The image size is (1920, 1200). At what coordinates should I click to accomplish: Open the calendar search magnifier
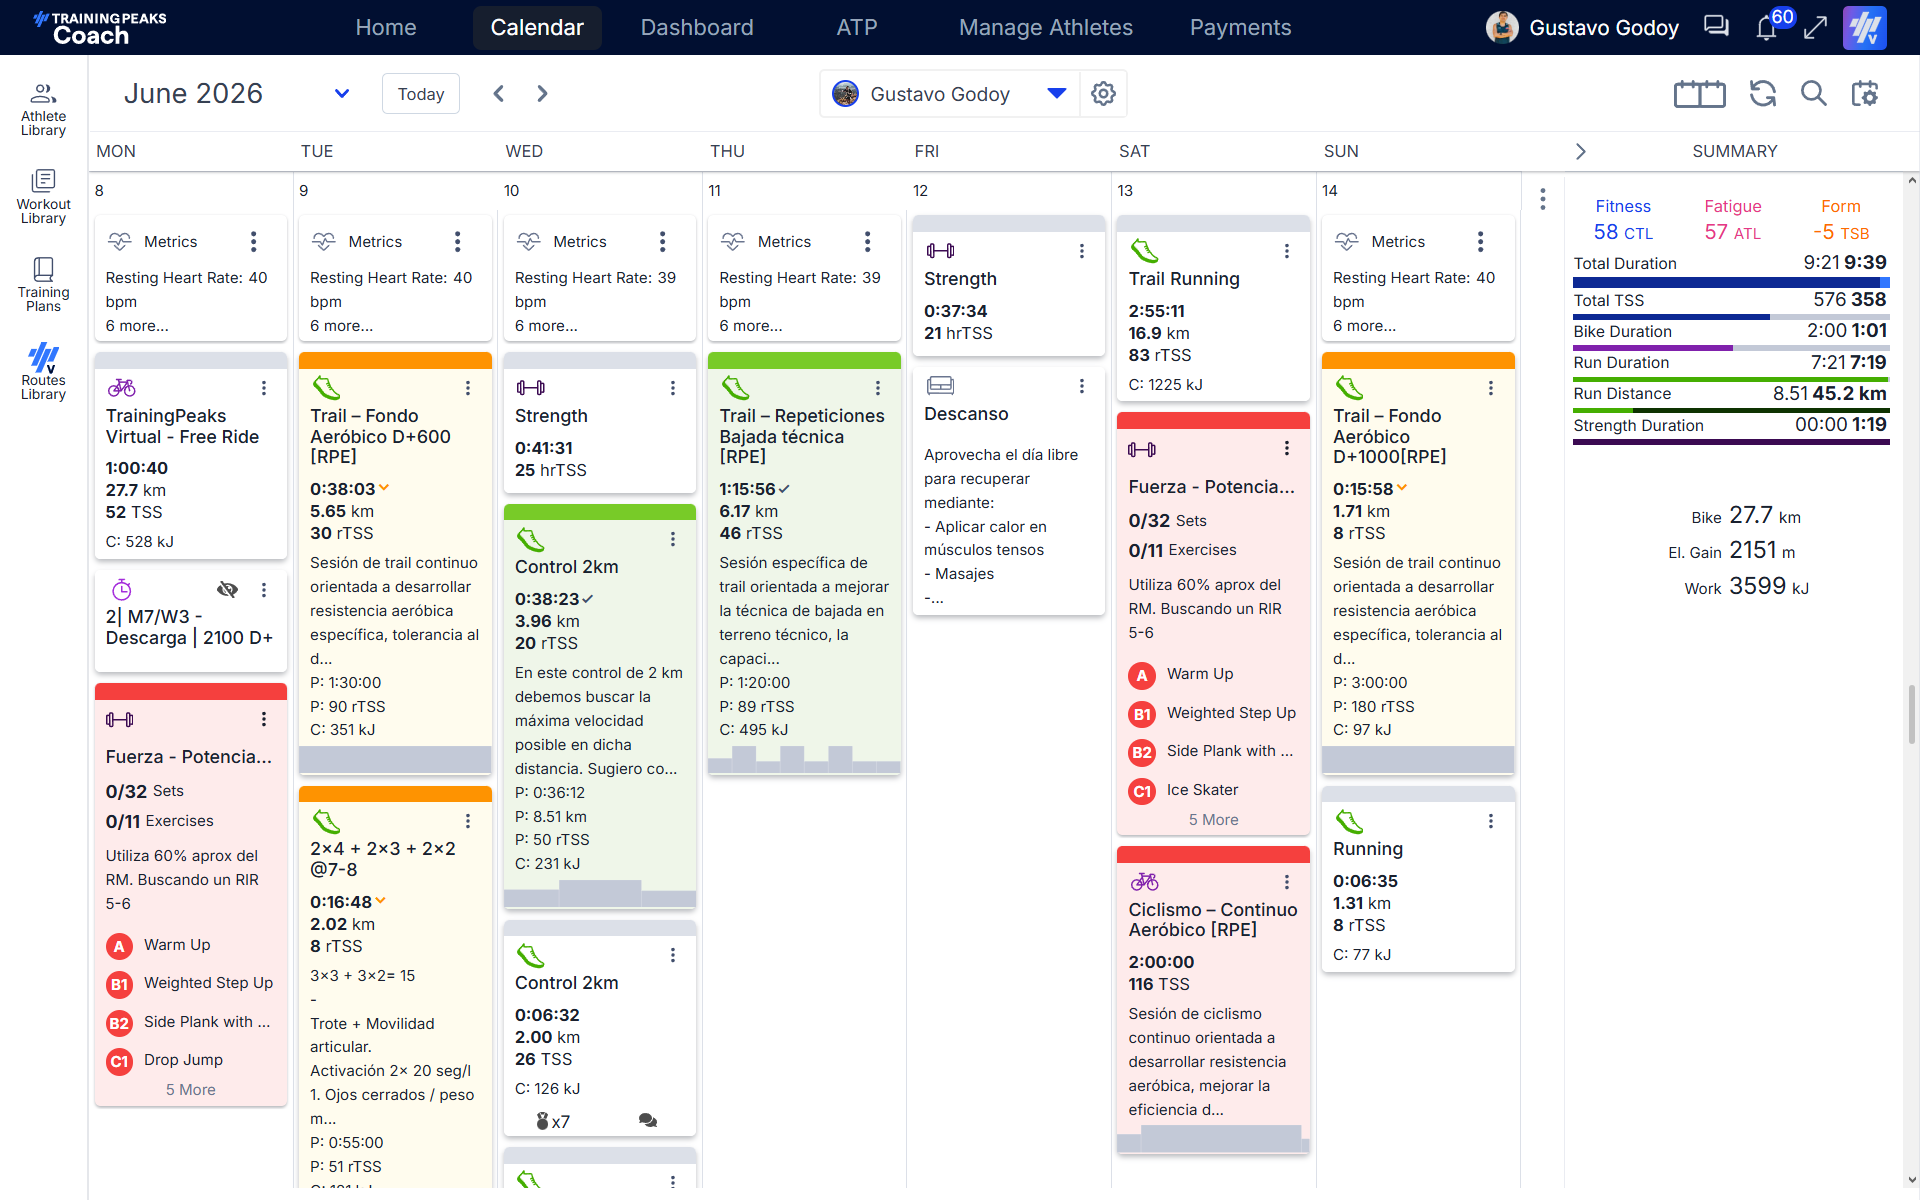click(x=1814, y=94)
